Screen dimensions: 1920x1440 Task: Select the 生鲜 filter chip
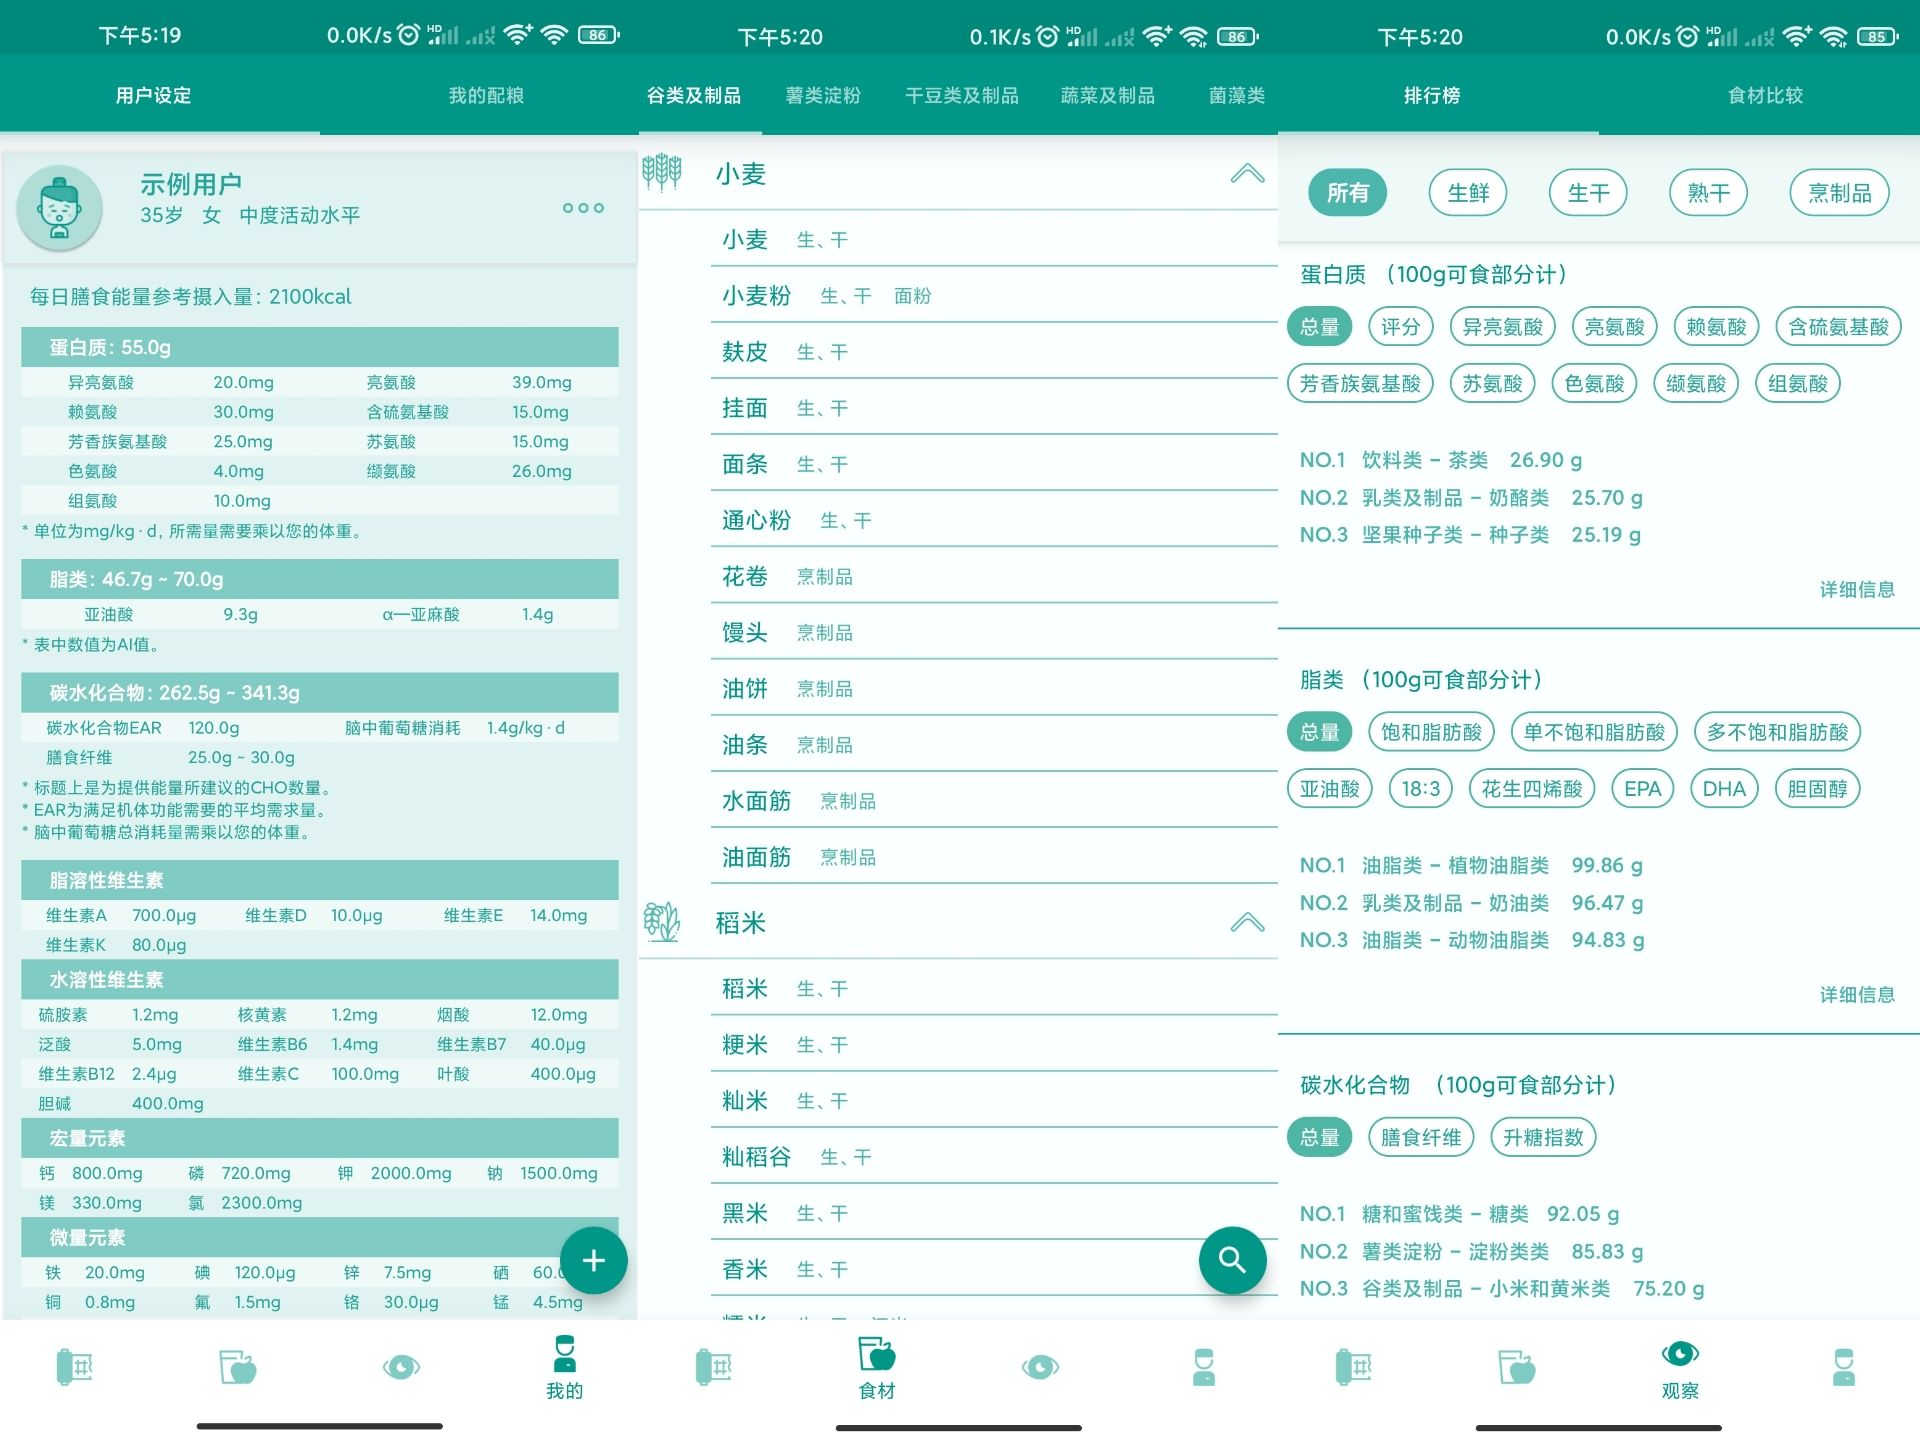(x=1468, y=193)
